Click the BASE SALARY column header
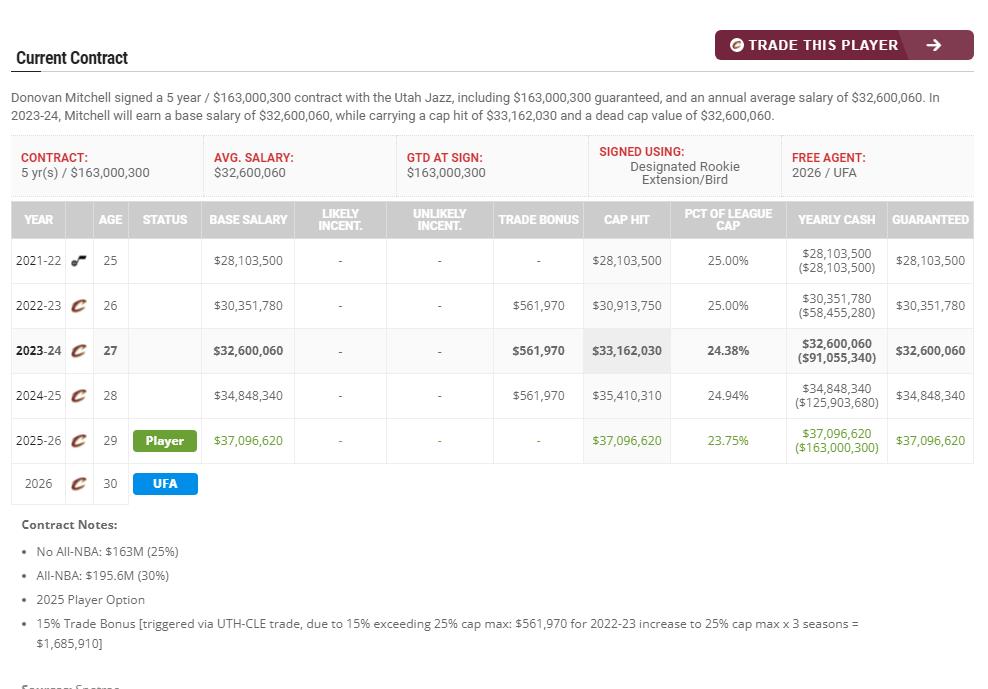 tap(248, 219)
